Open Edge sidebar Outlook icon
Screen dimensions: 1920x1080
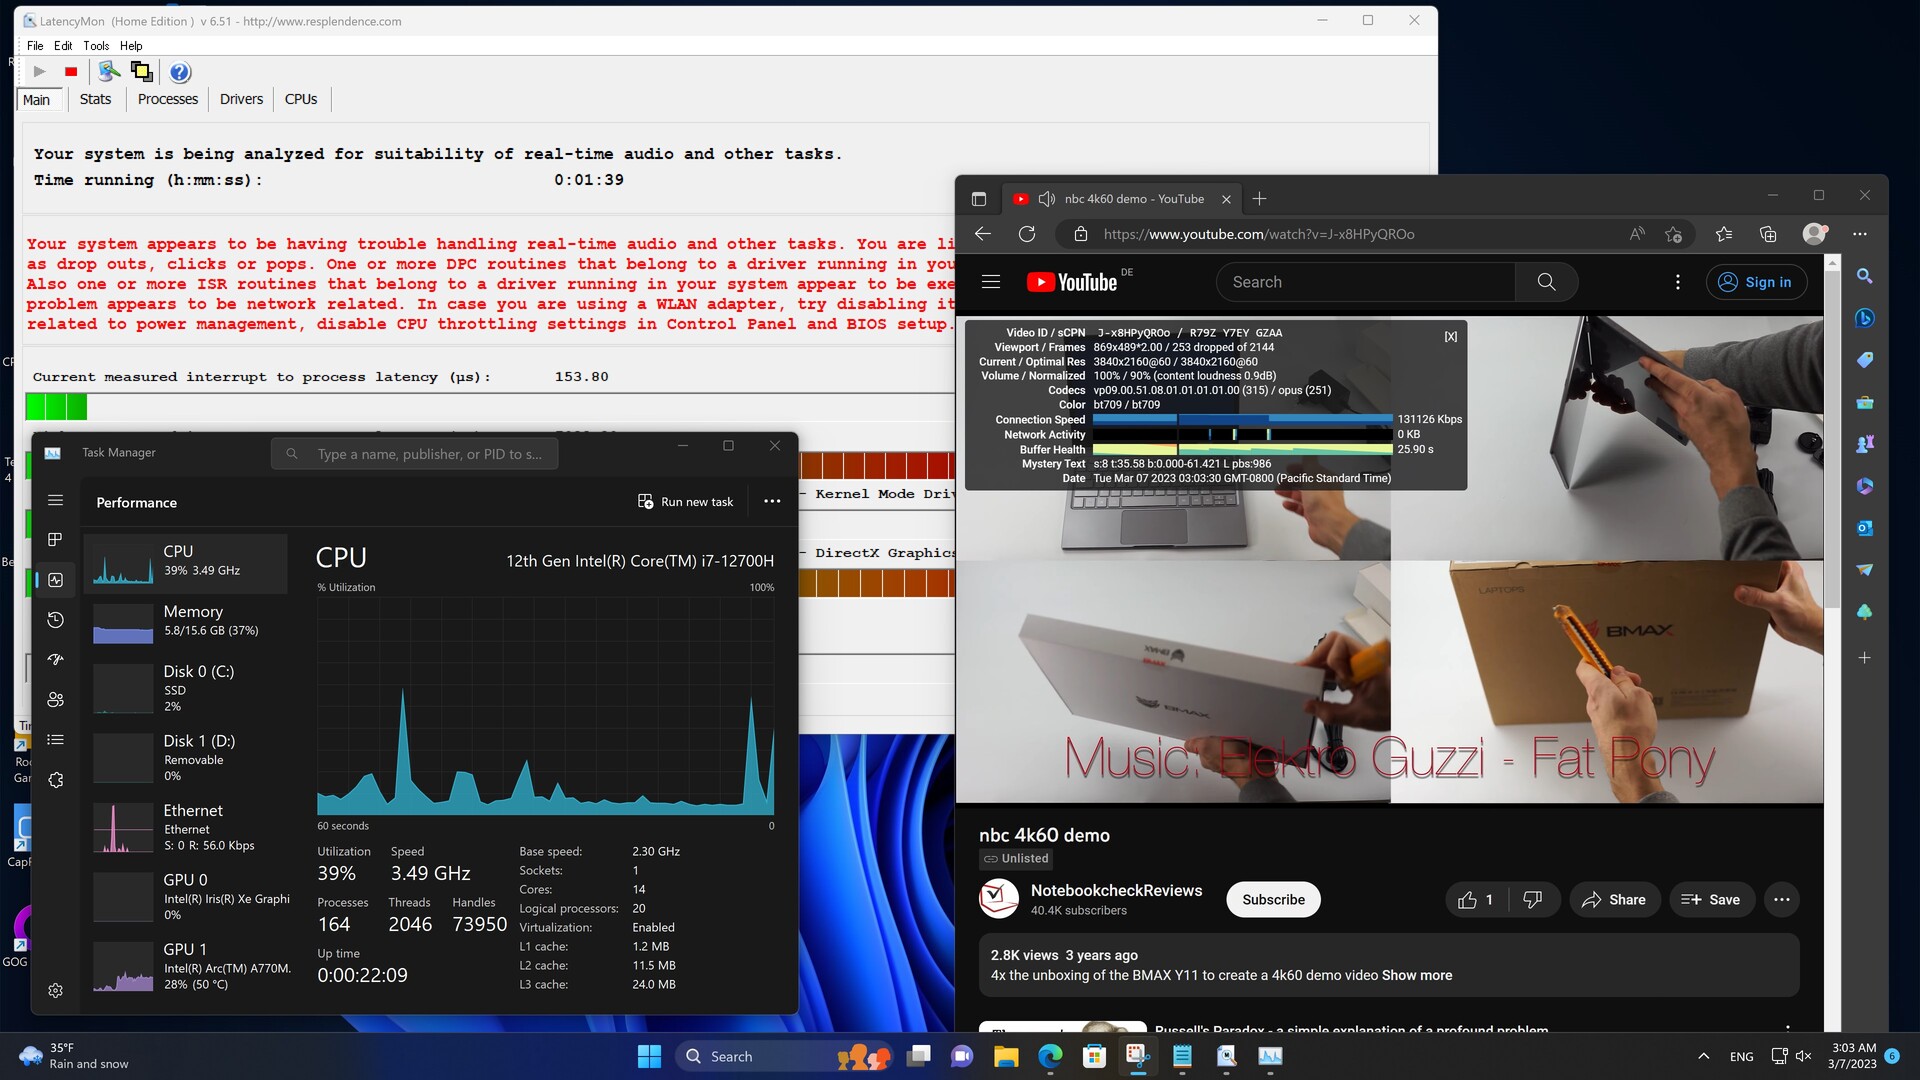1865,528
